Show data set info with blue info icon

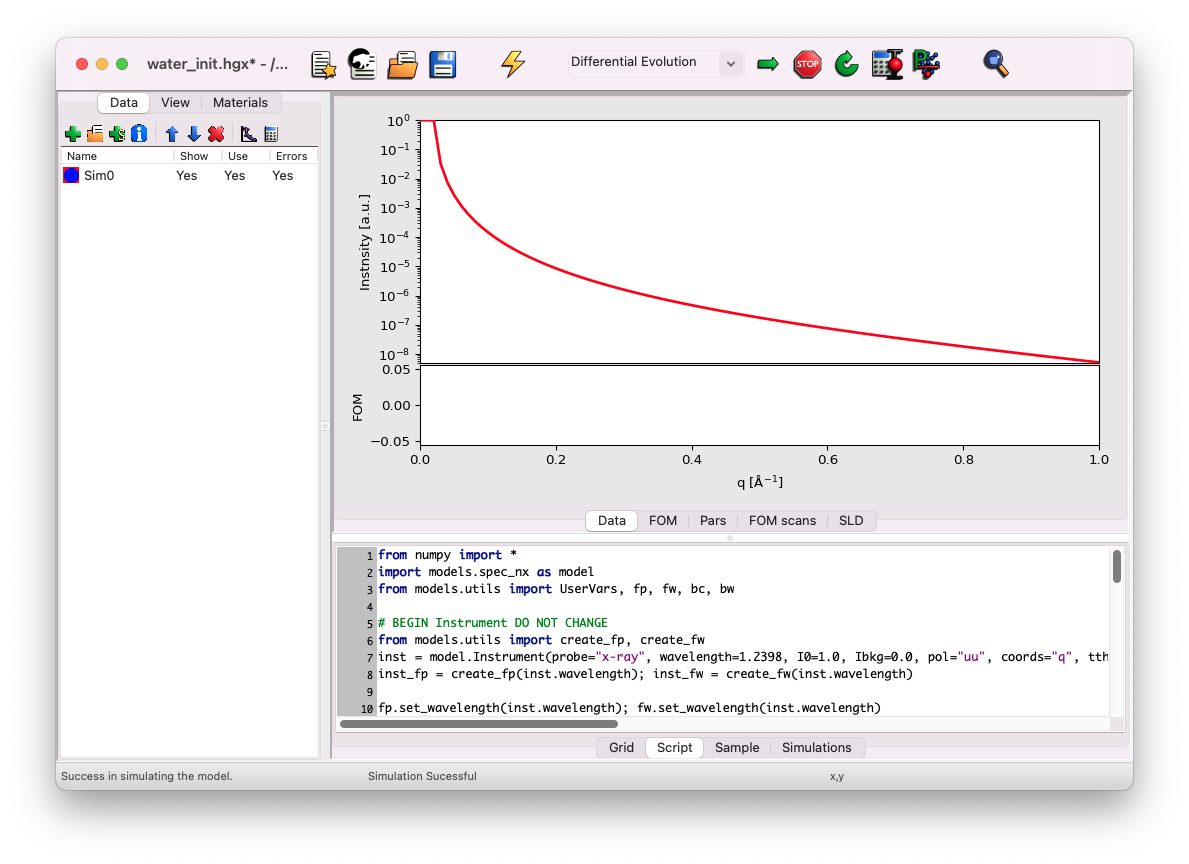click(x=139, y=134)
